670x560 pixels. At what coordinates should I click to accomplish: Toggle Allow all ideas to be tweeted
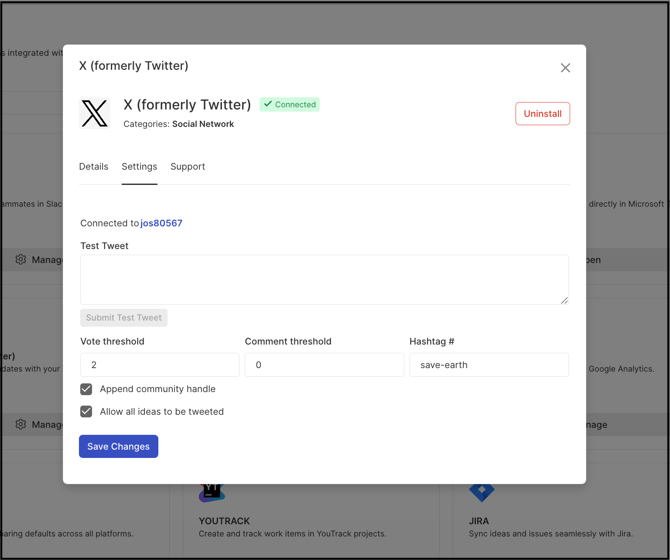[86, 411]
